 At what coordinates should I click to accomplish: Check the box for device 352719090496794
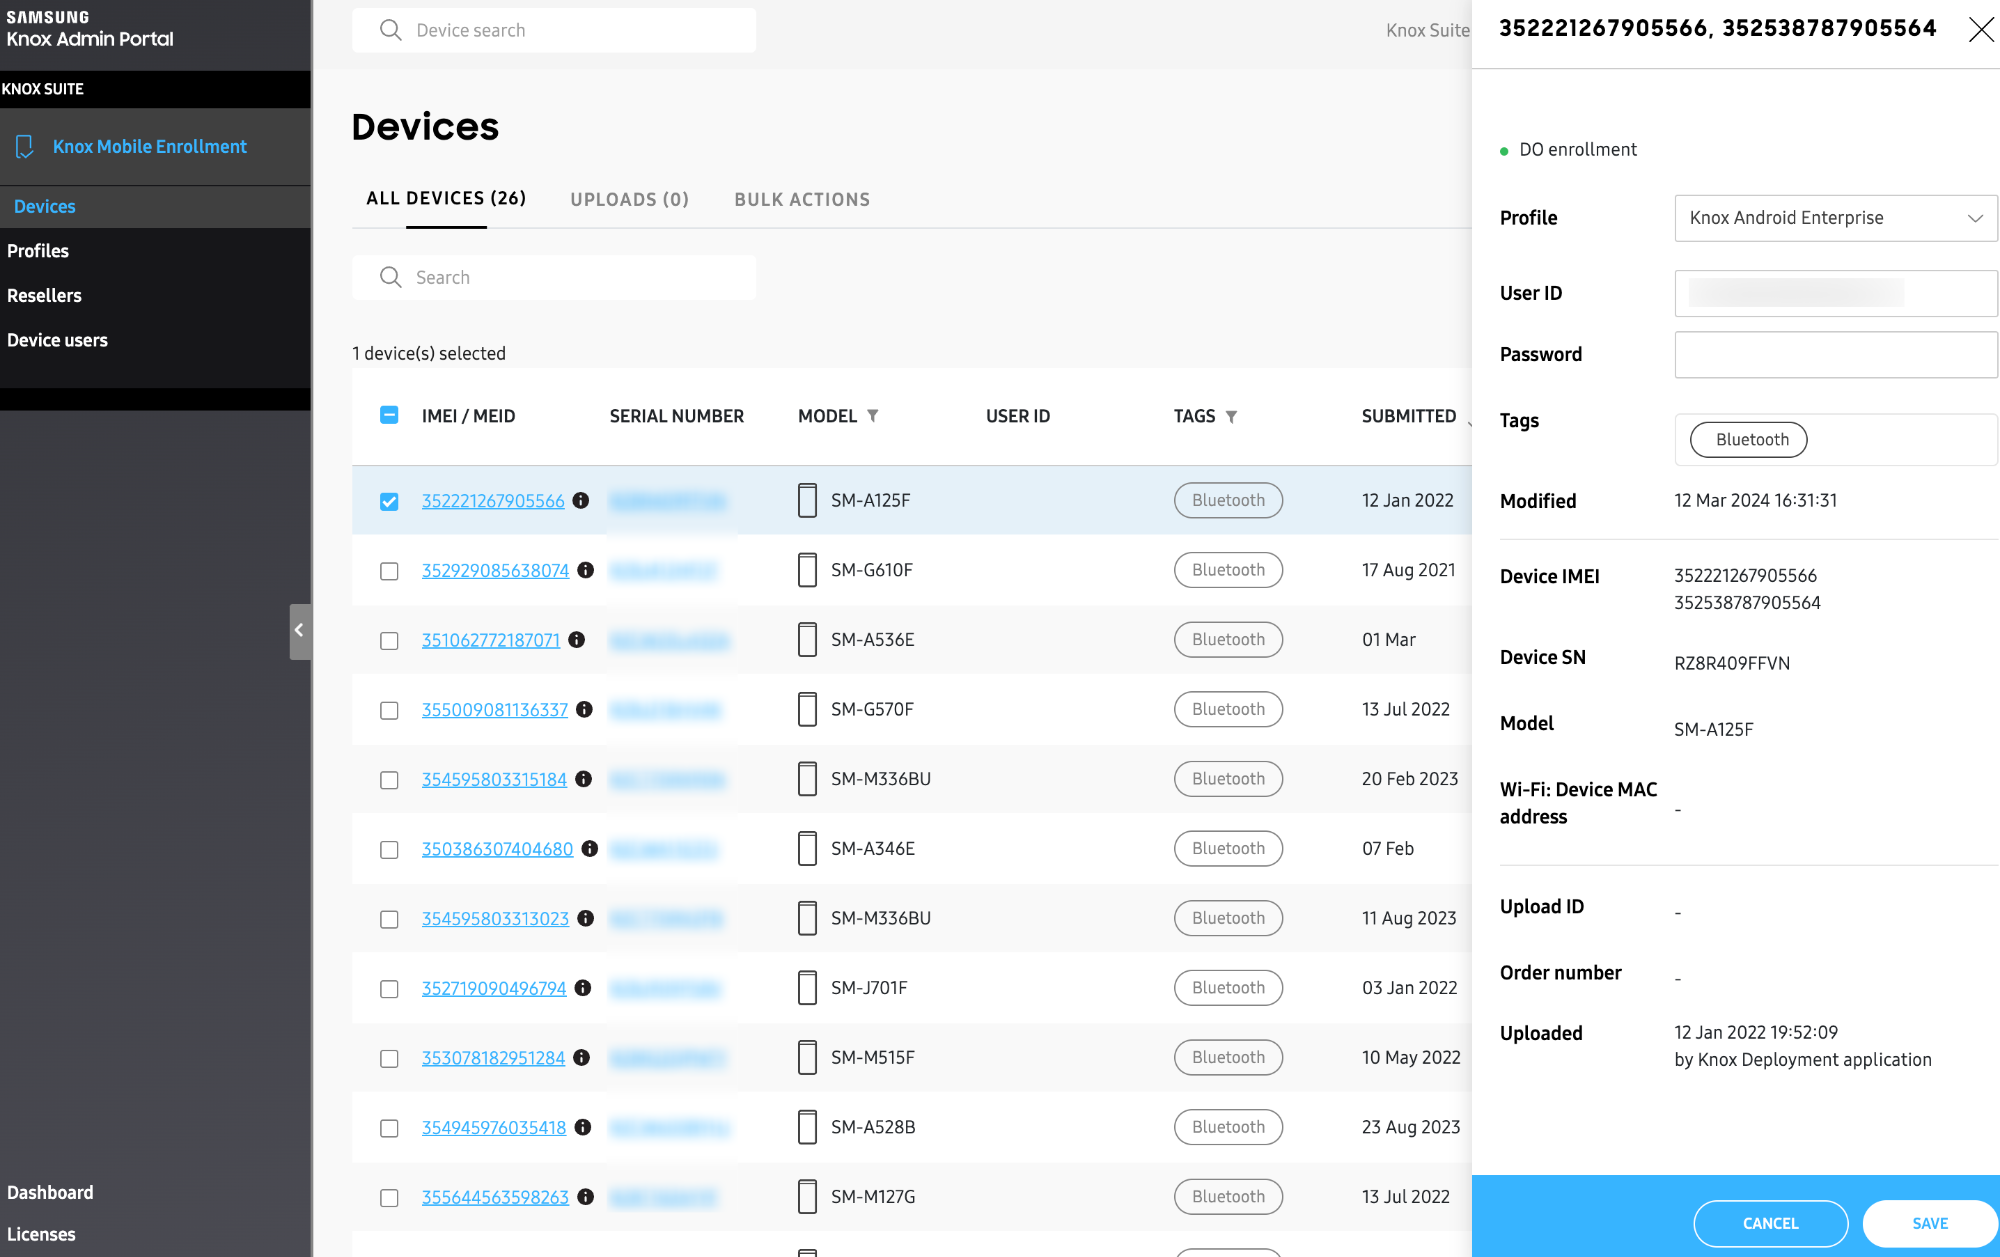(x=389, y=989)
